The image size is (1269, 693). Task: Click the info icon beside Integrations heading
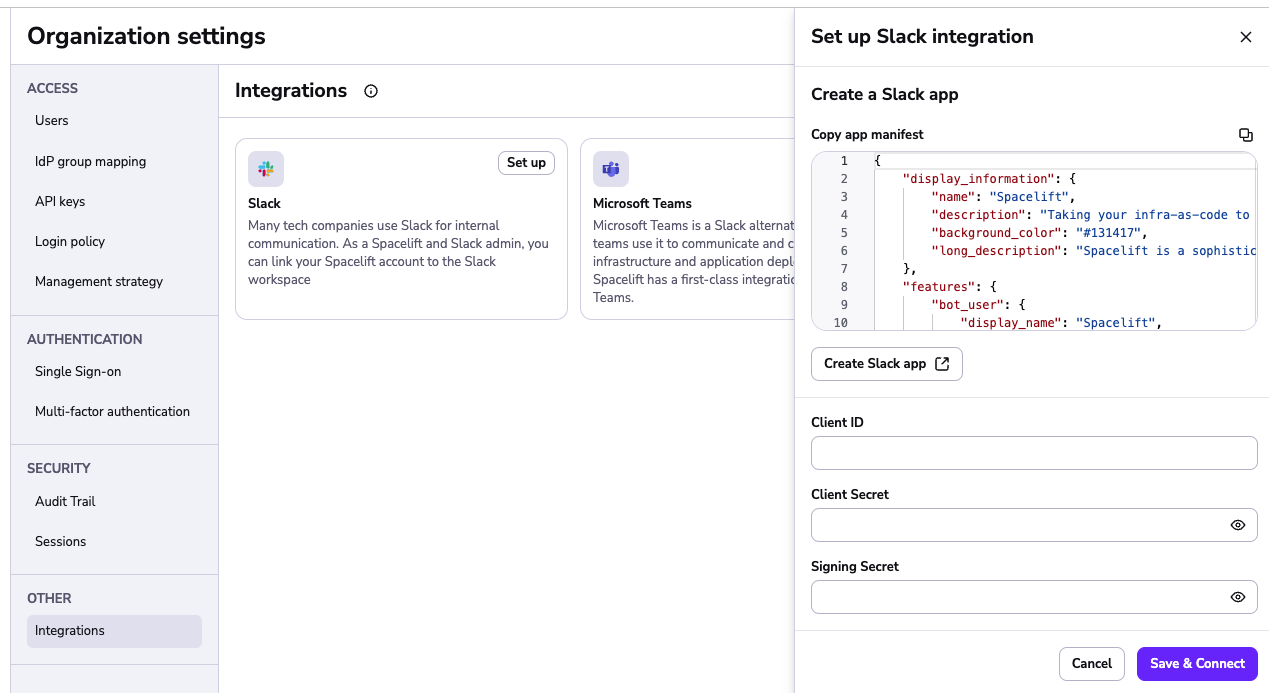click(x=370, y=90)
